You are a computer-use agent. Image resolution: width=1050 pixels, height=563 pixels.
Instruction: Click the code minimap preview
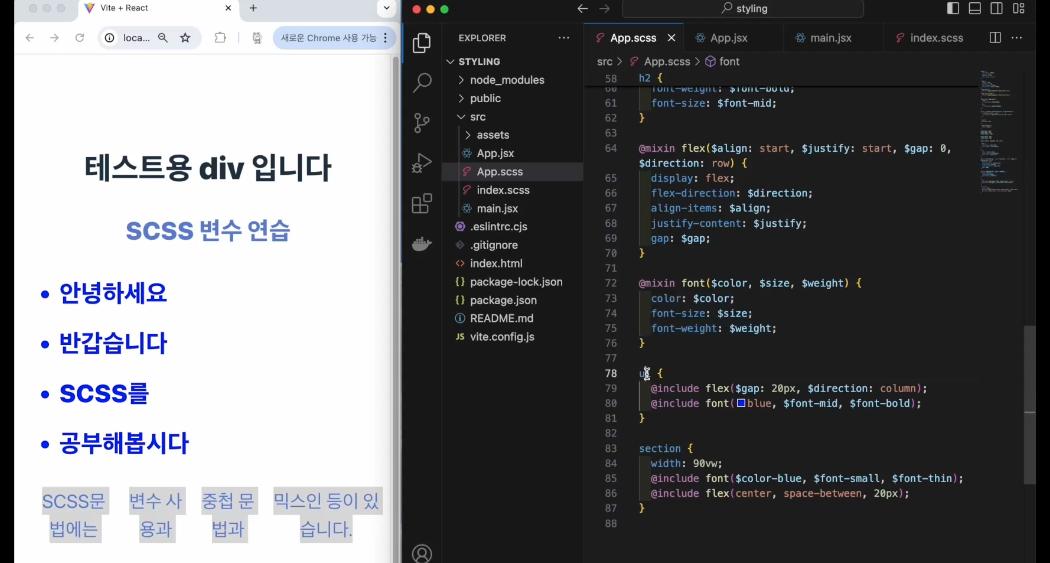(999, 131)
